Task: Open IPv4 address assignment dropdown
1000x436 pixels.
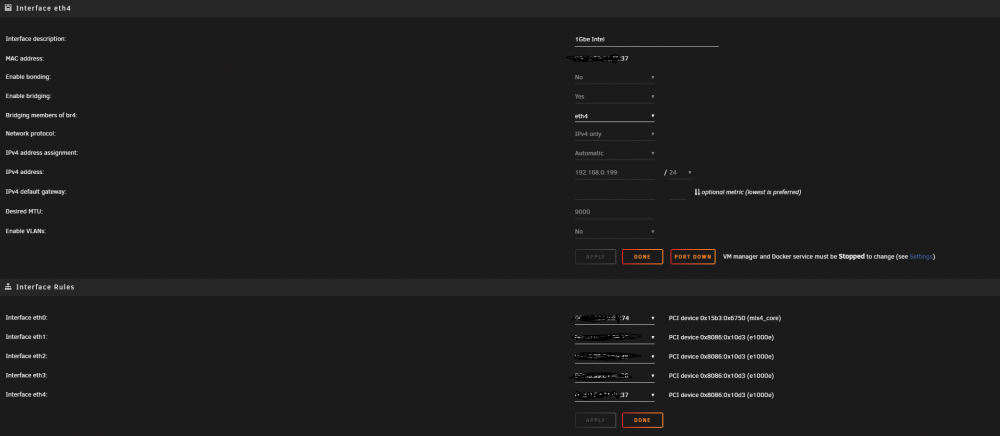Action: (615, 154)
